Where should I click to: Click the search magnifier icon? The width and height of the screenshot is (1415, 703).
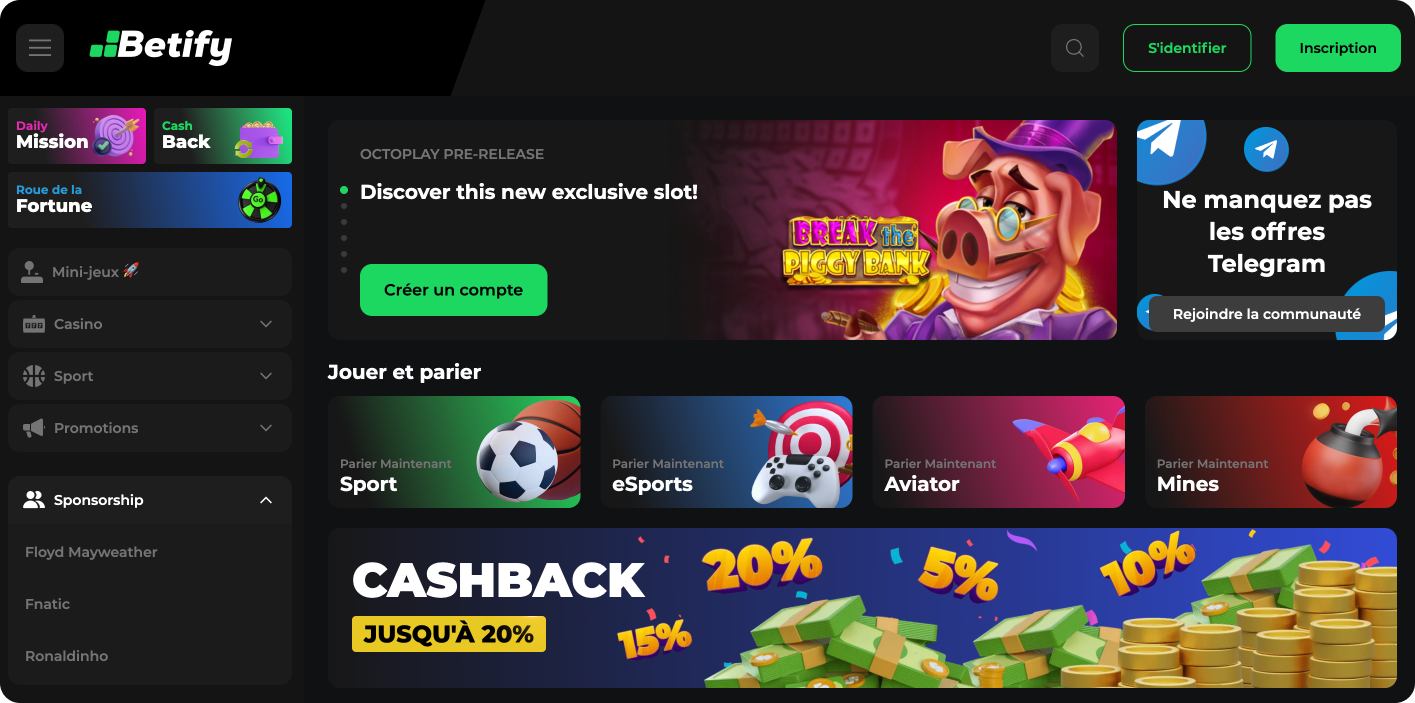(1075, 48)
